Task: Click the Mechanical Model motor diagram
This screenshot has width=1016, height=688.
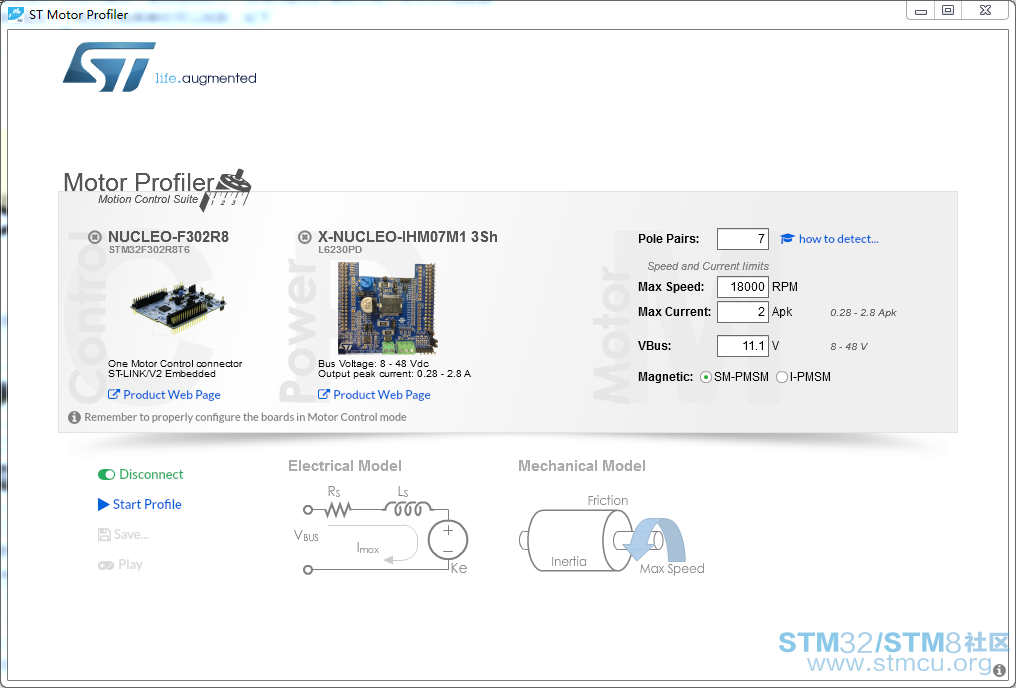Action: point(612,535)
